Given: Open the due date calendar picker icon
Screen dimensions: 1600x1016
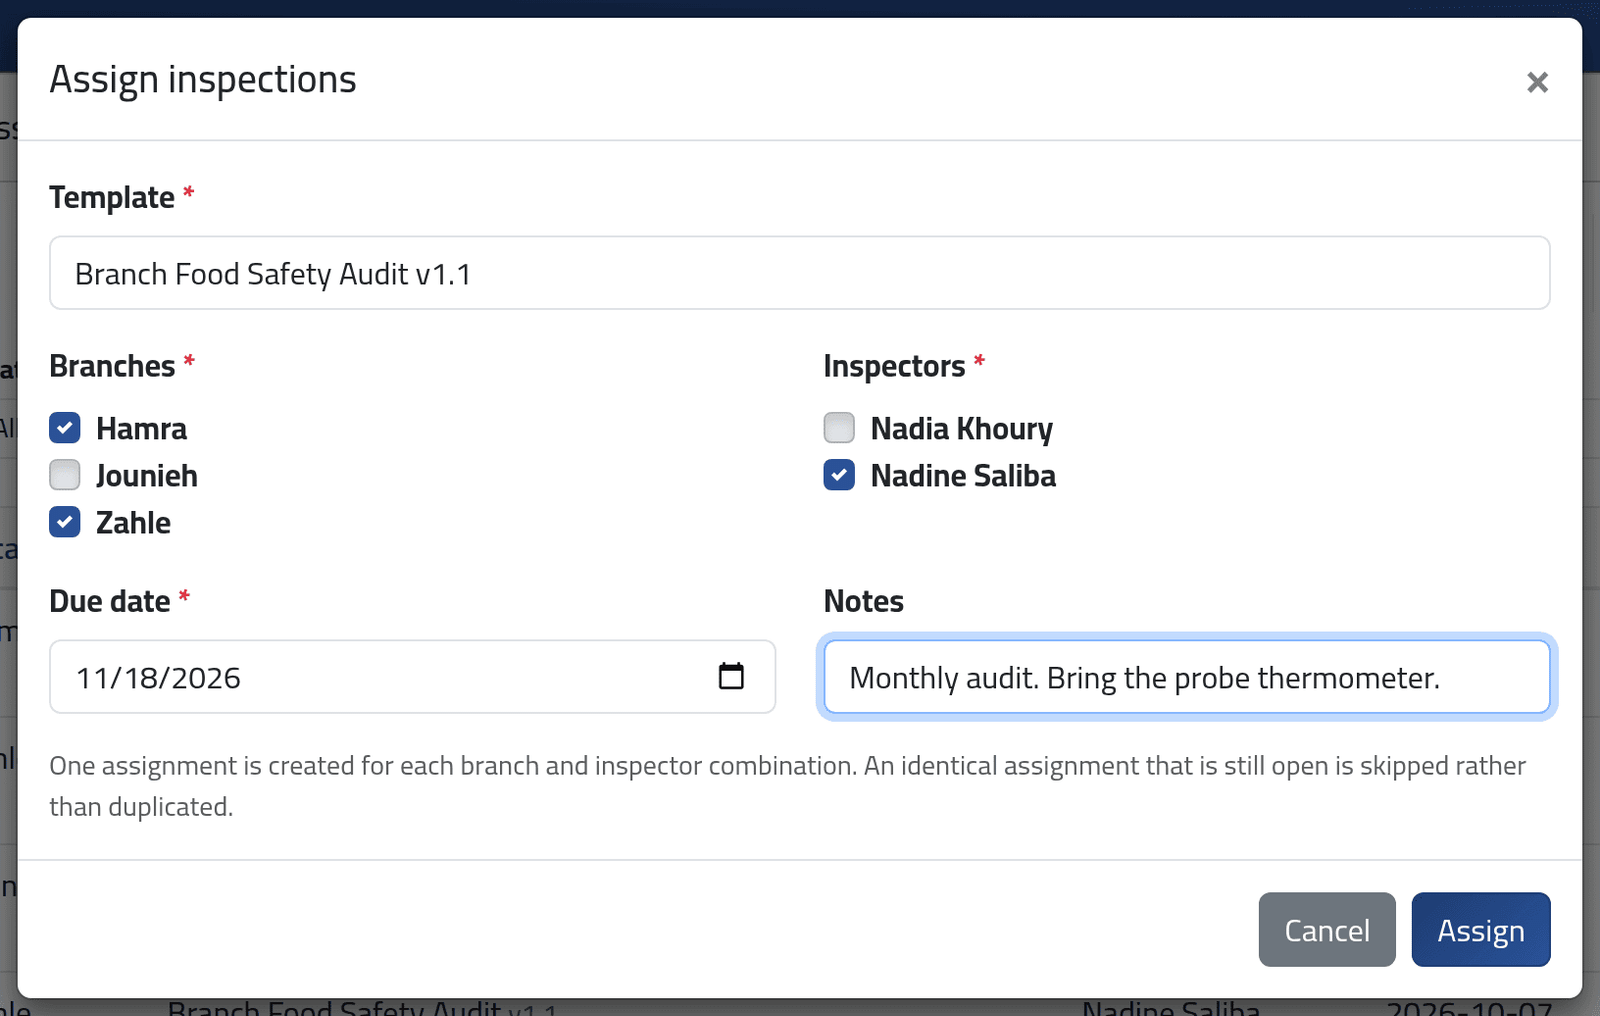Looking at the screenshot, I should 731,677.
